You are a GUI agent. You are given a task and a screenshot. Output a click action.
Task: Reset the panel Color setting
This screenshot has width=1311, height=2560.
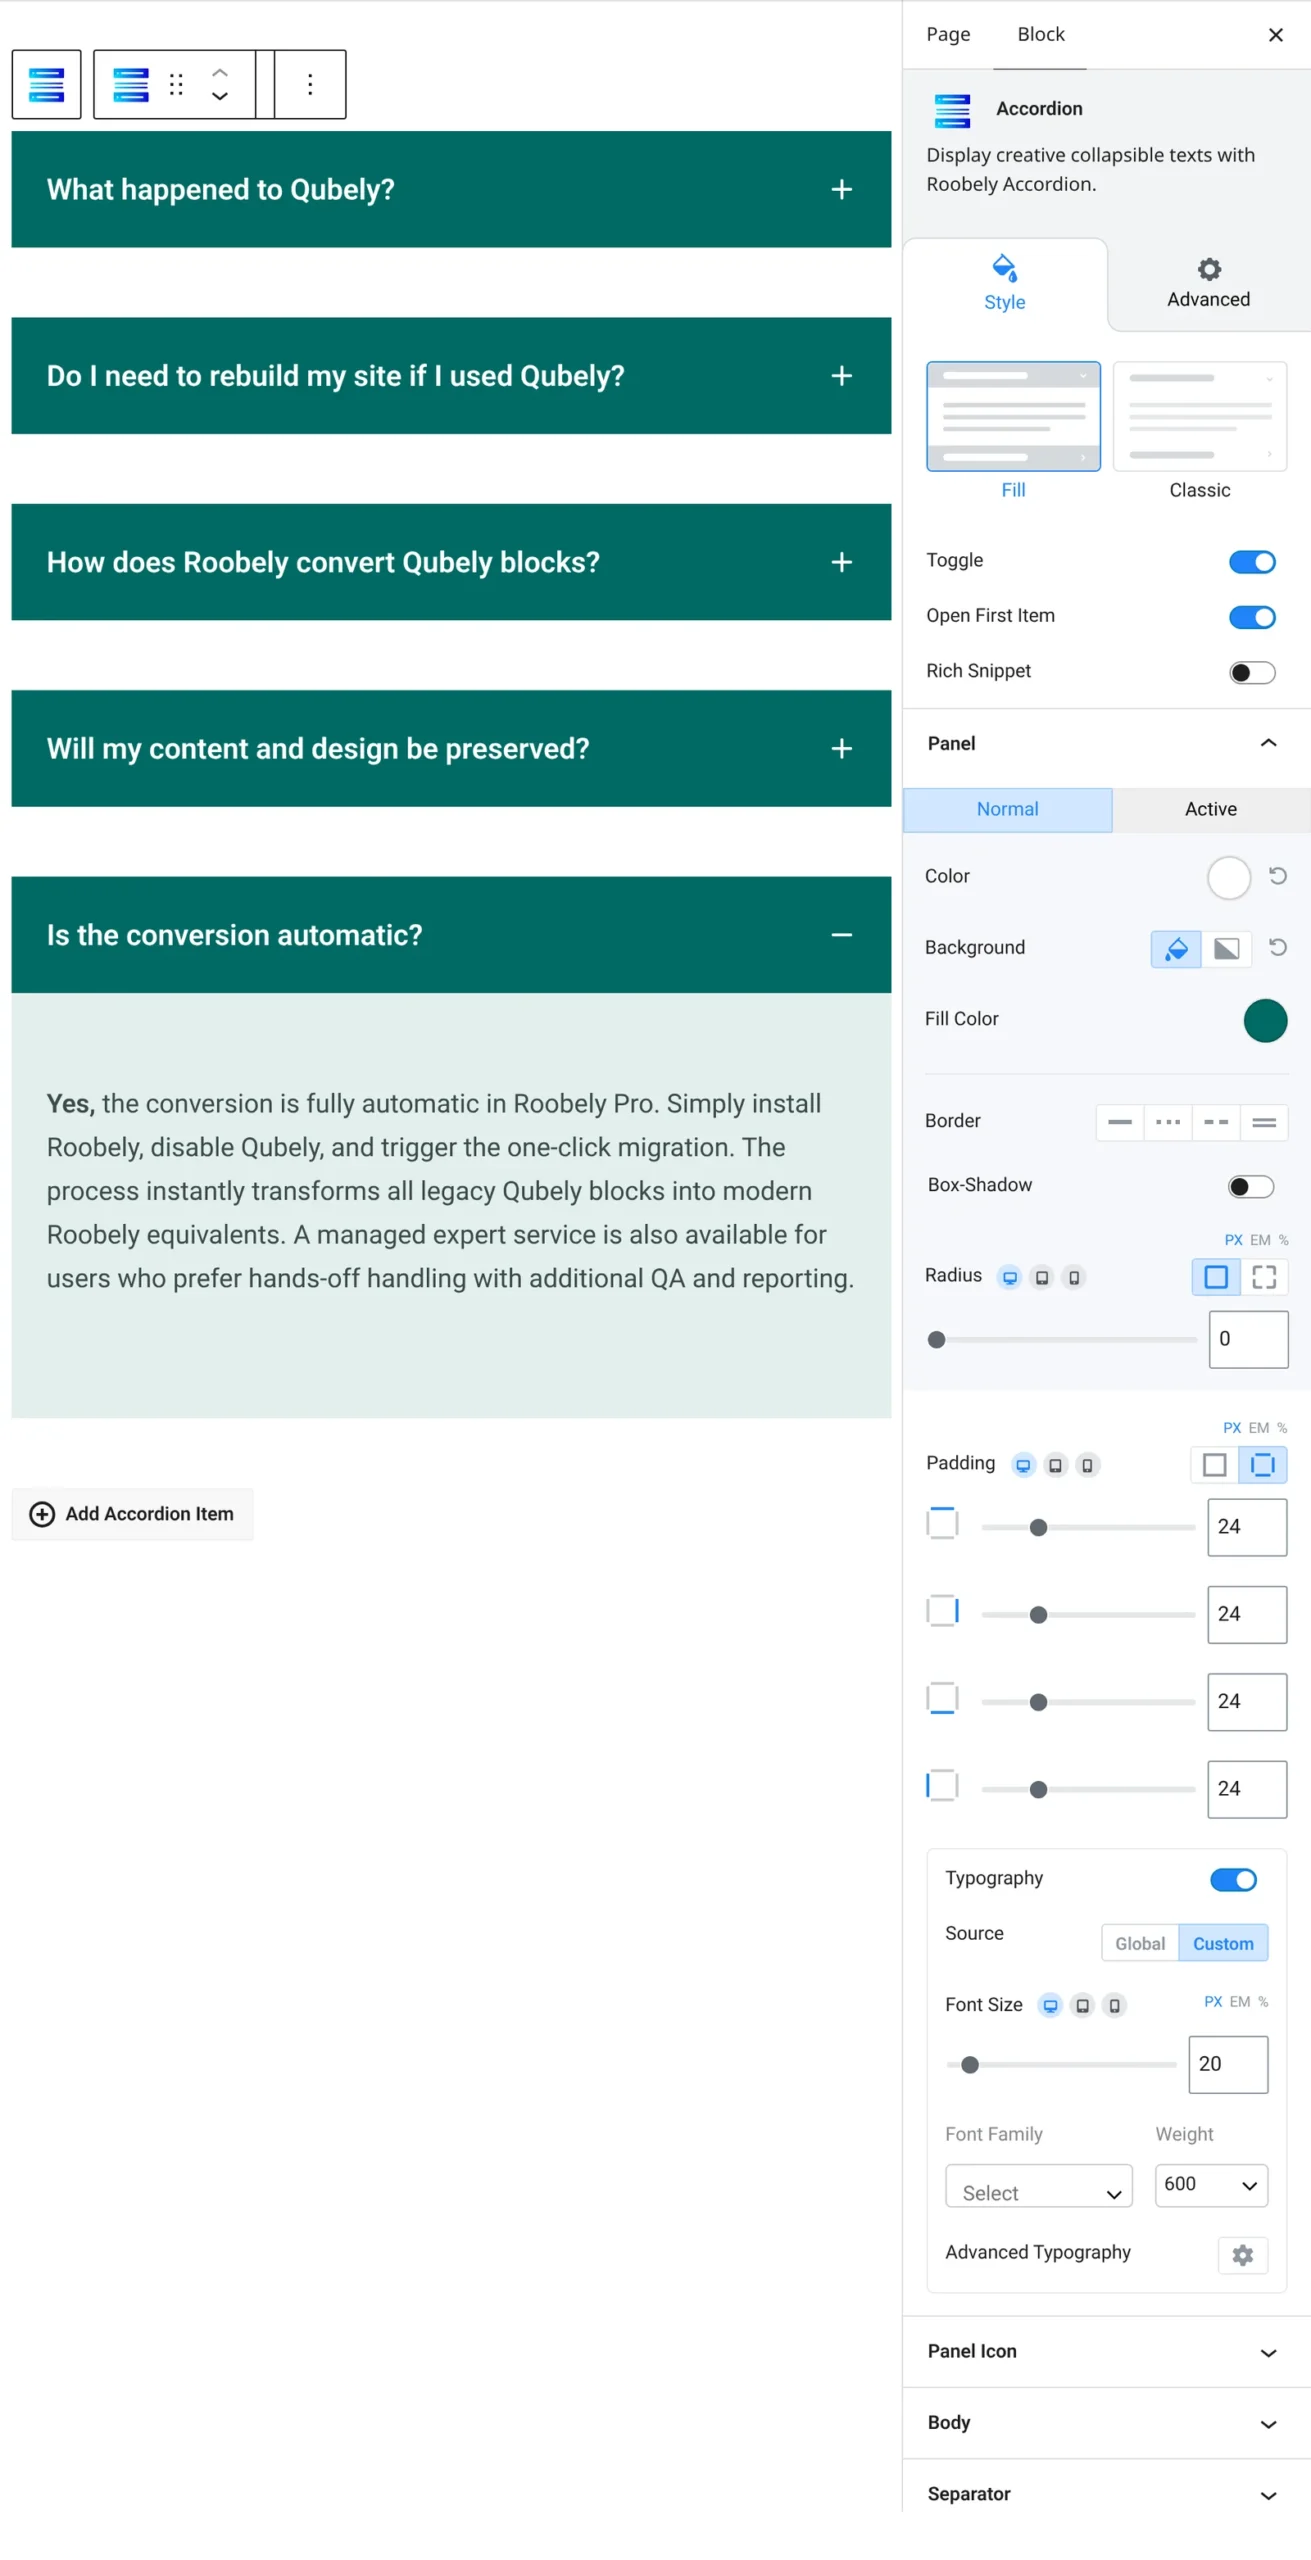coord(1277,876)
